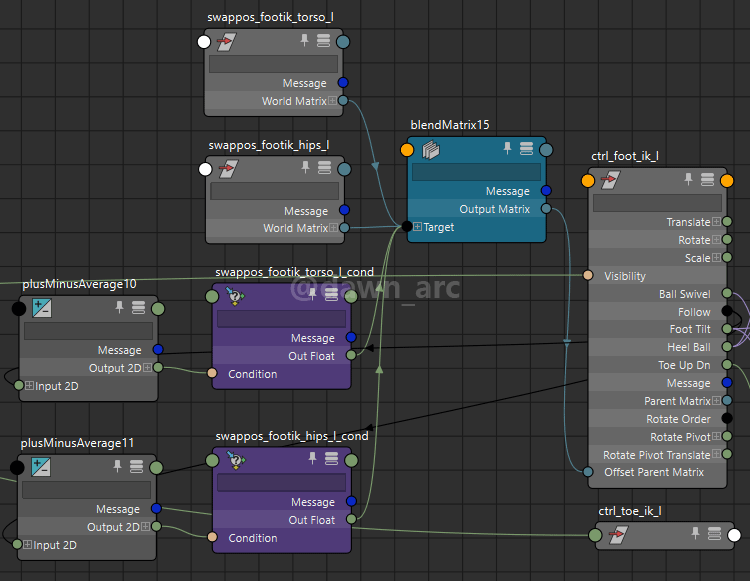750x581 pixels.
Task: Expand Translate attribute on ctrl_foot_ik_l
Action: [716, 222]
